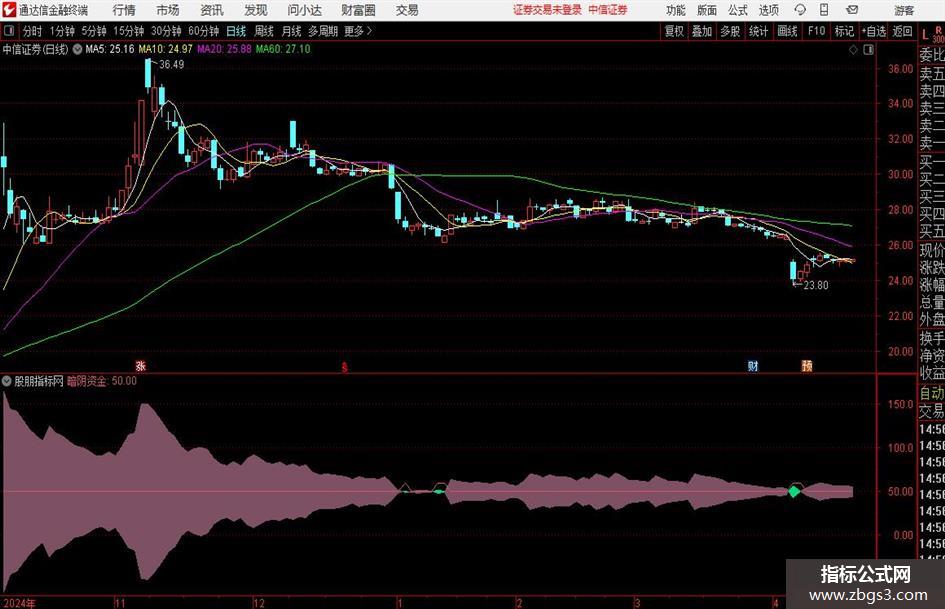
Task: Open the 市场 menu
Action: point(168,10)
